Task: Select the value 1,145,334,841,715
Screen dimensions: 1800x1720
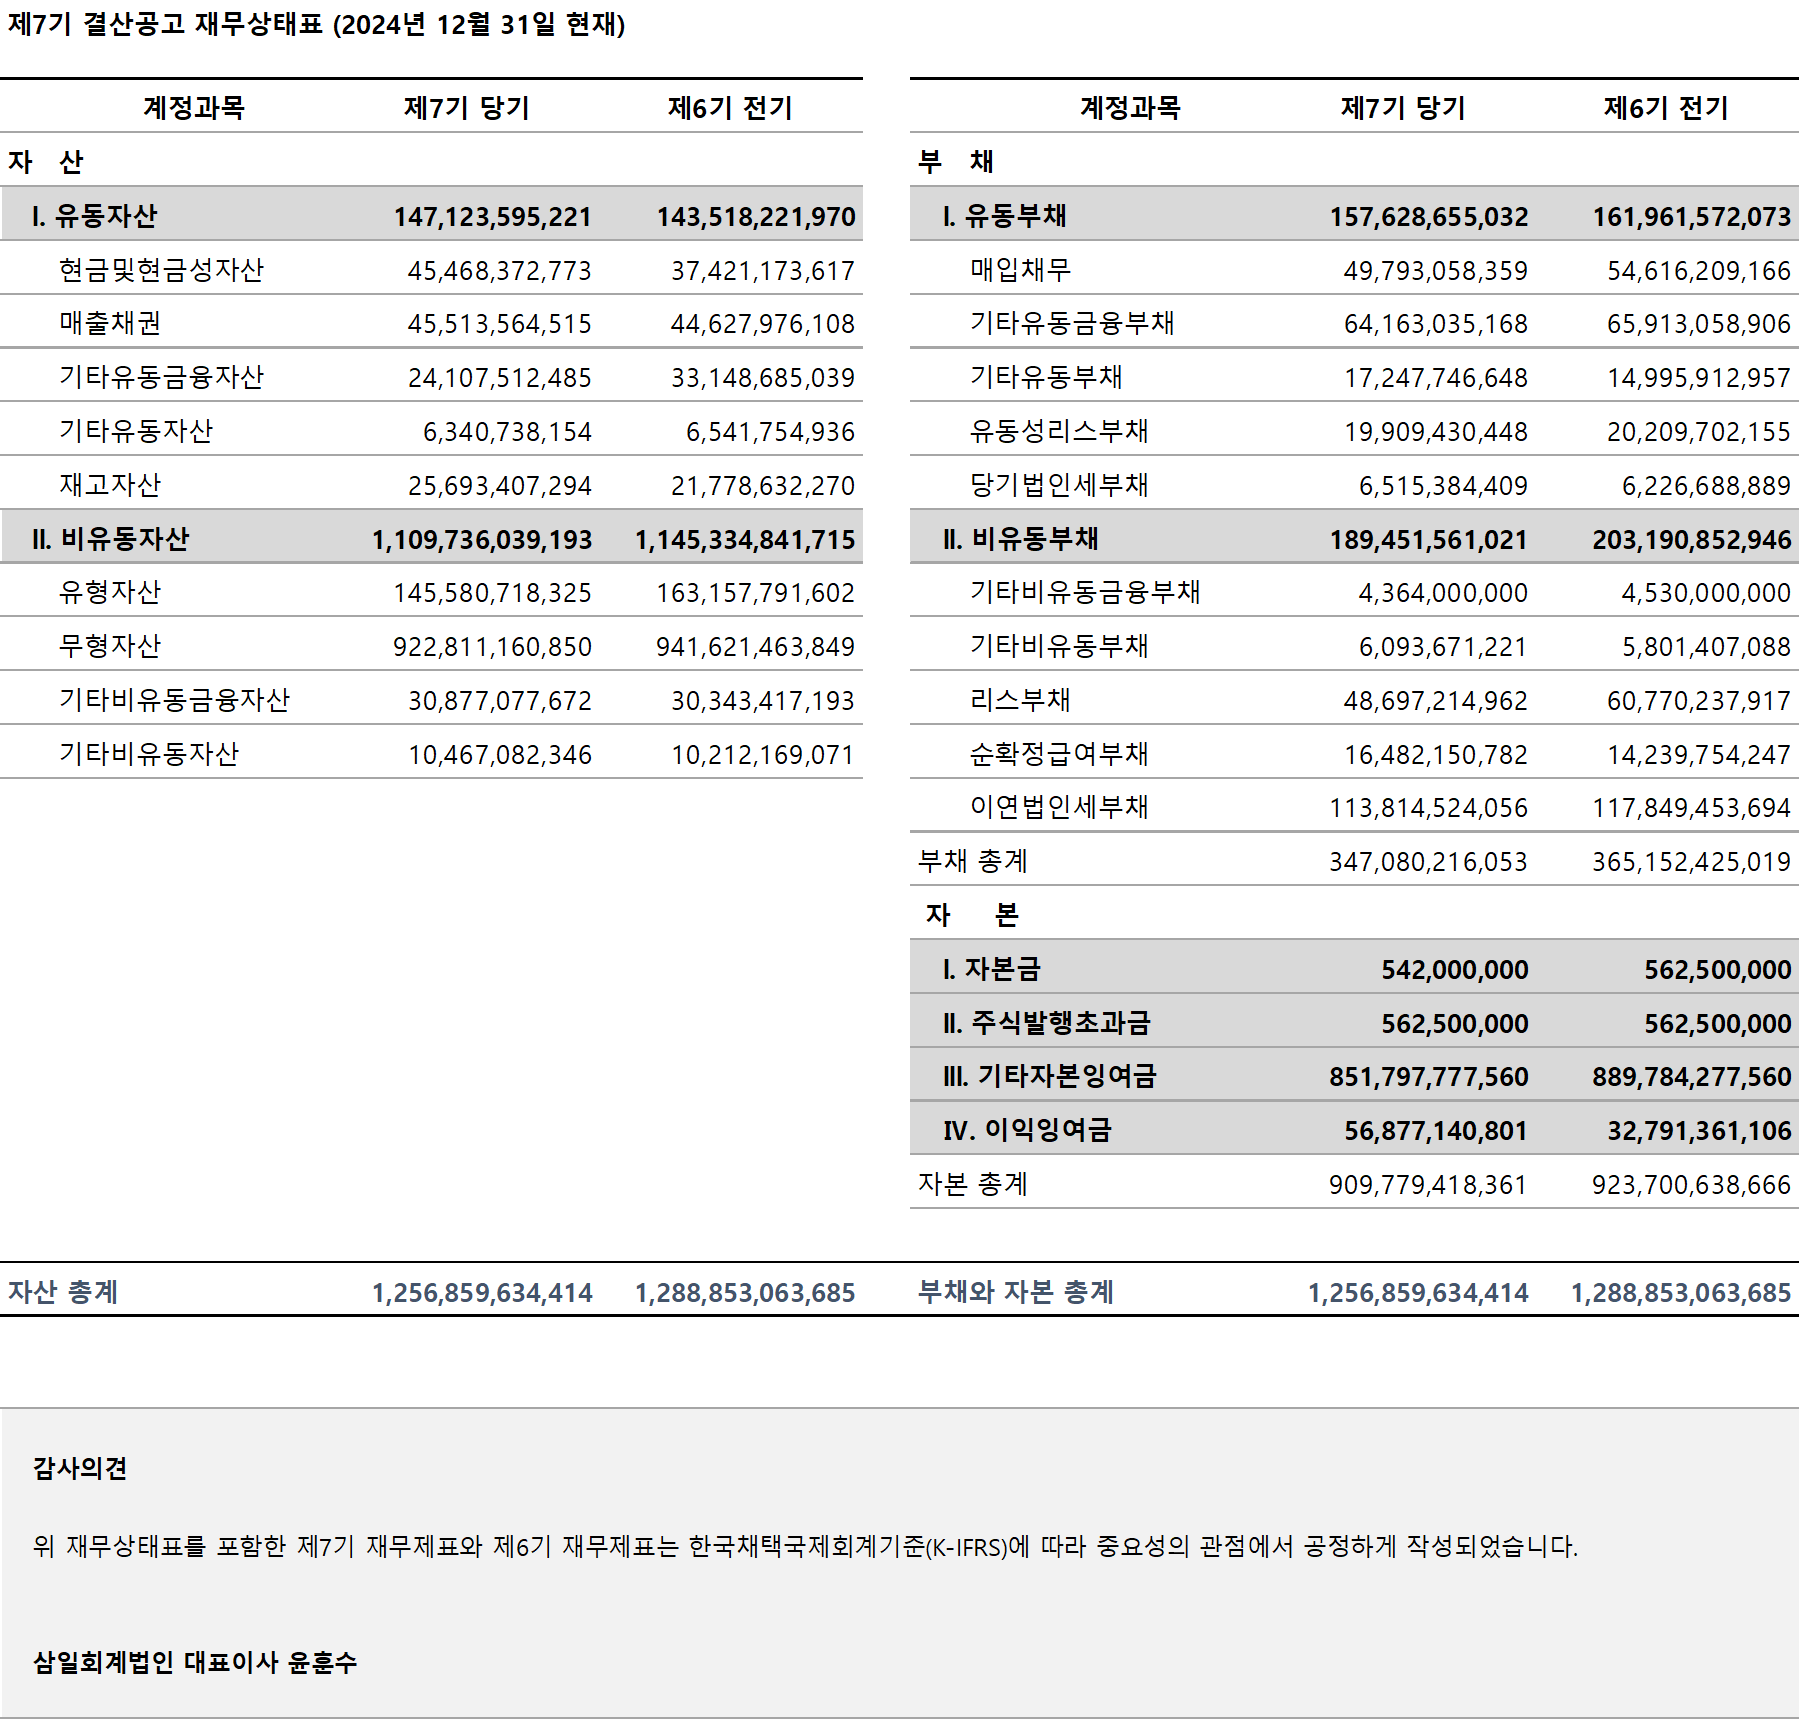Action: [x=746, y=540]
